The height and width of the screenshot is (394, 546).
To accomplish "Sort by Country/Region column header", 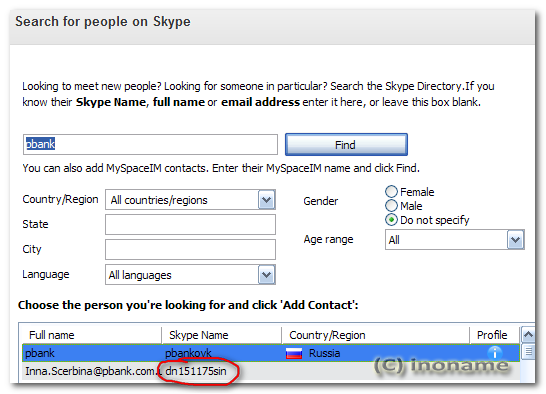I will 375,335.
